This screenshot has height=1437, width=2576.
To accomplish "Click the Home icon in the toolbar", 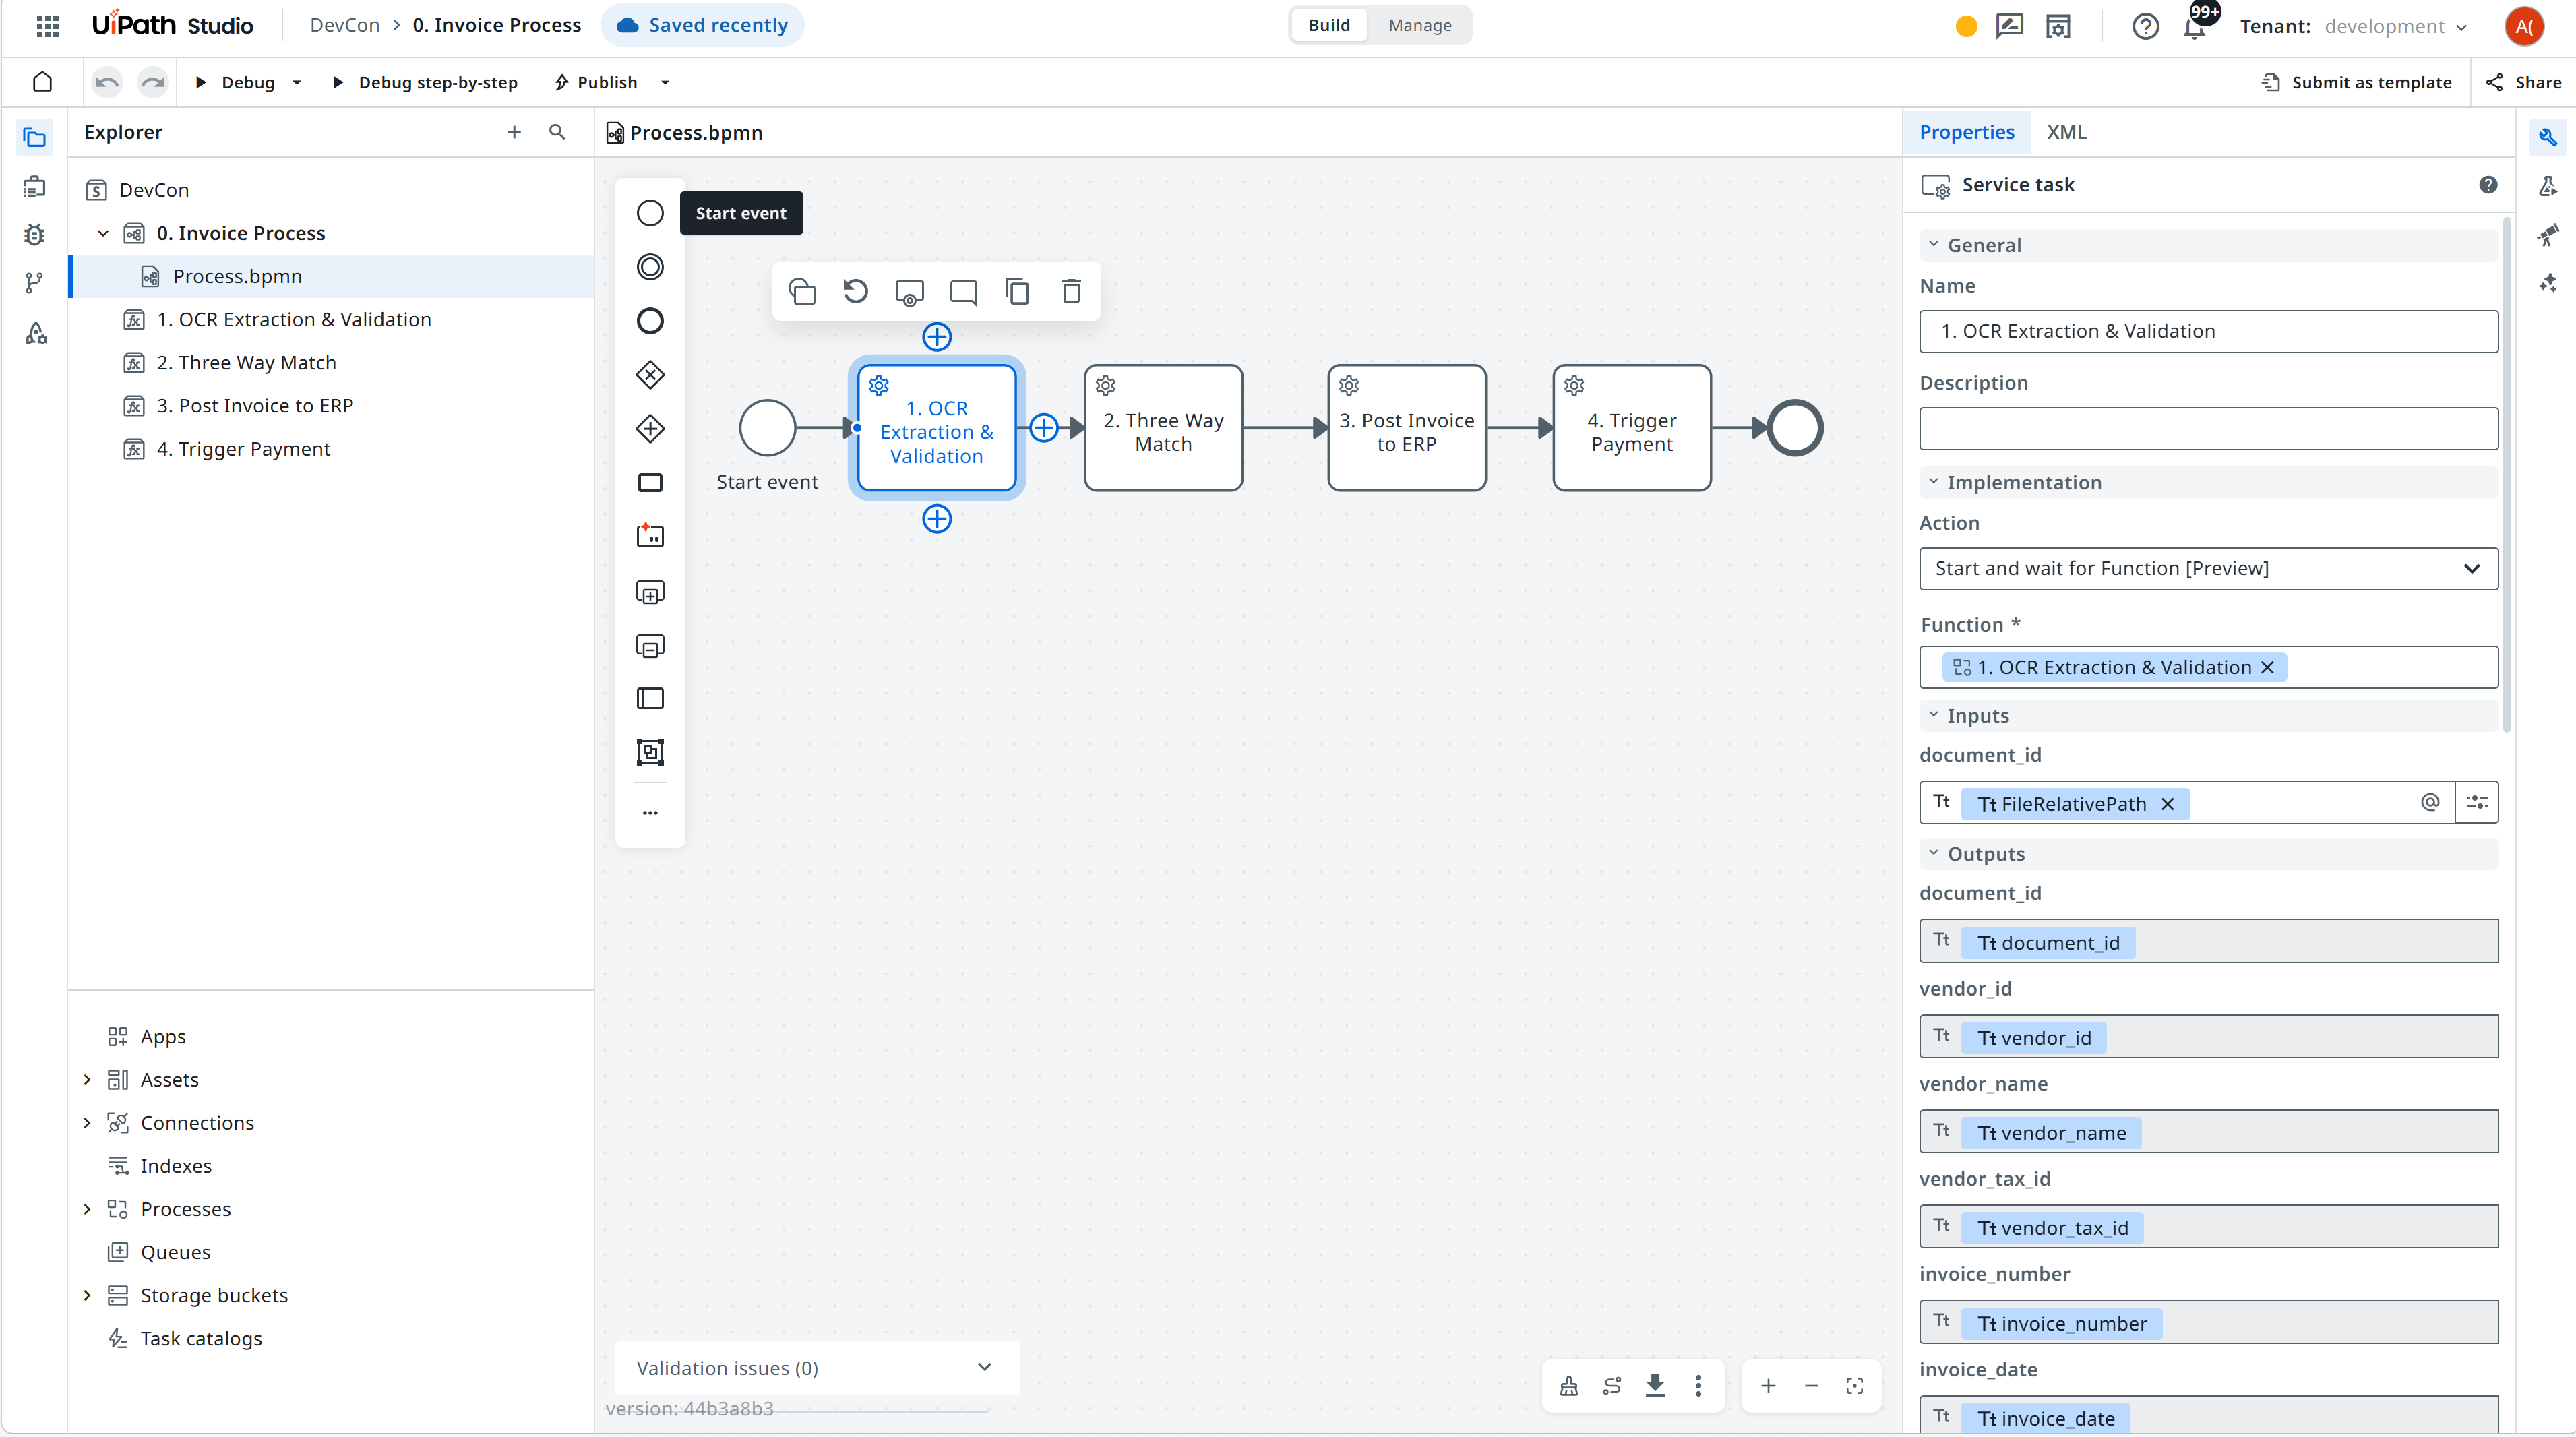I will pyautogui.click(x=42, y=82).
